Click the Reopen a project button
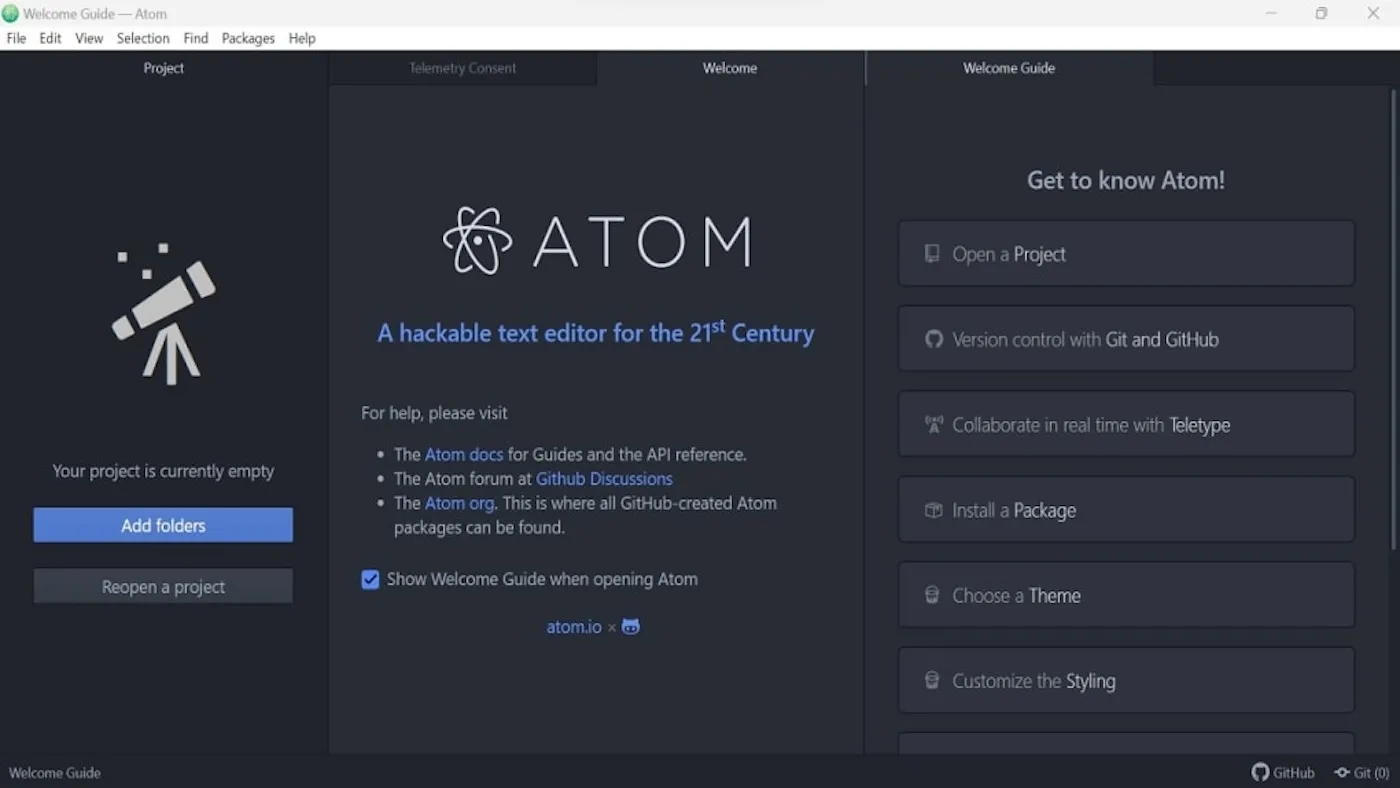 click(x=163, y=587)
